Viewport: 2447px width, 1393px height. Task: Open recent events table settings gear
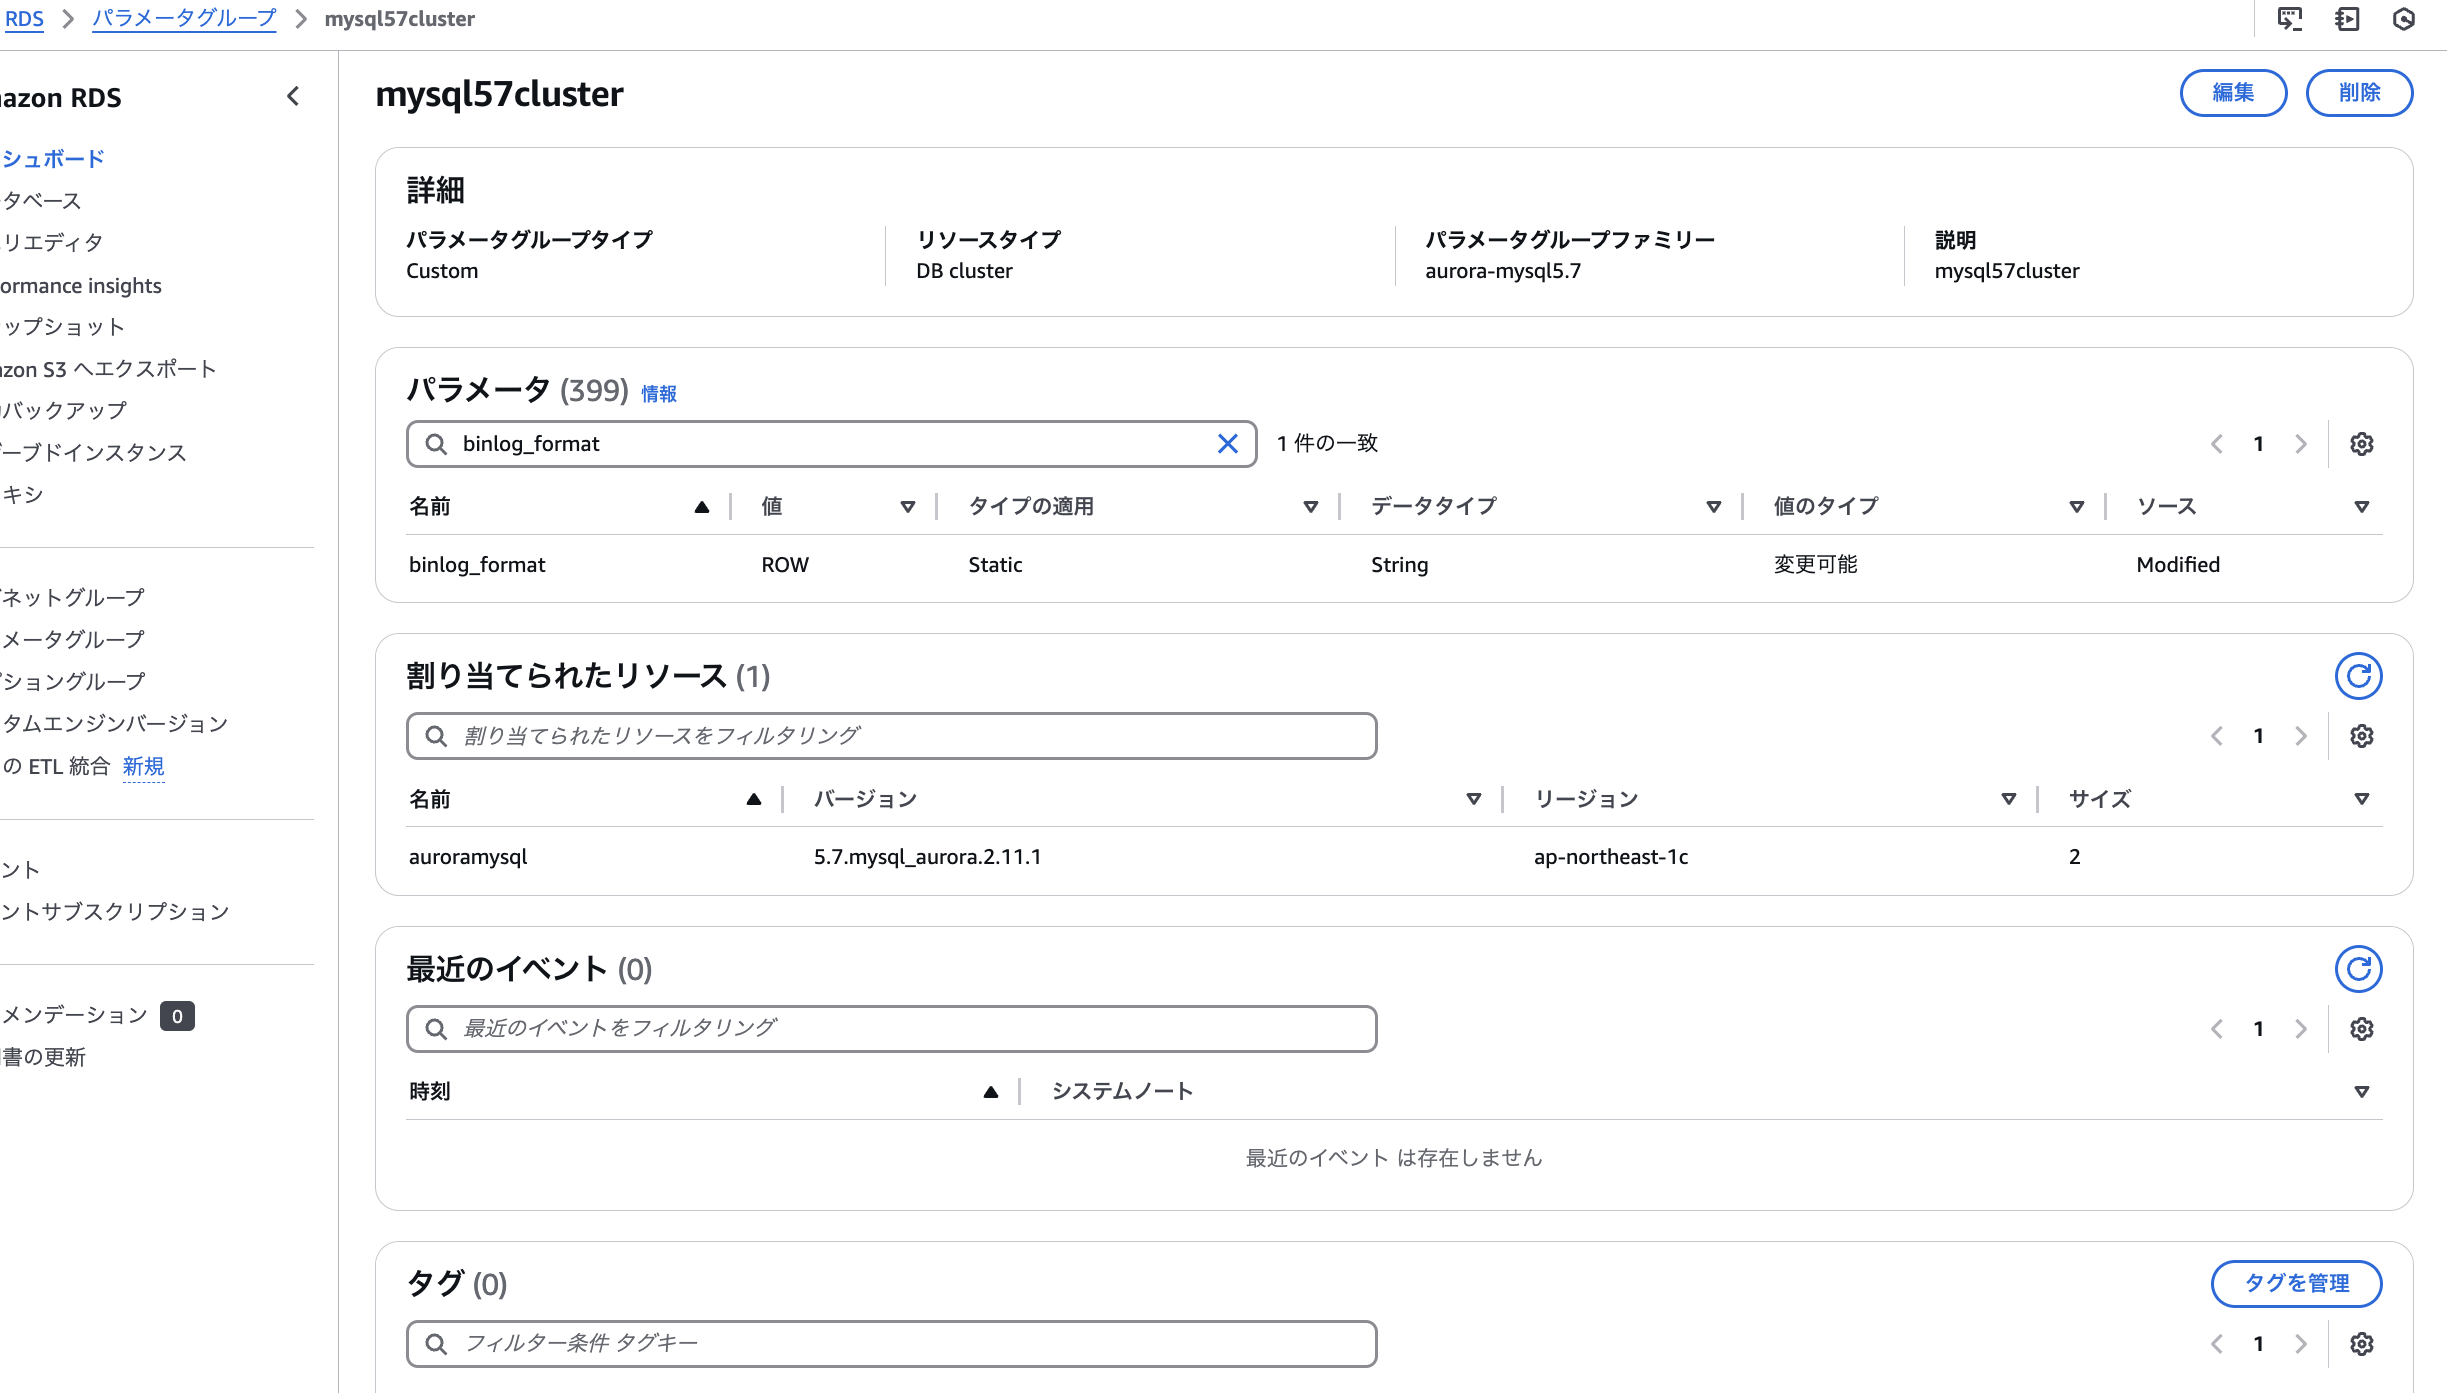[2361, 1029]
